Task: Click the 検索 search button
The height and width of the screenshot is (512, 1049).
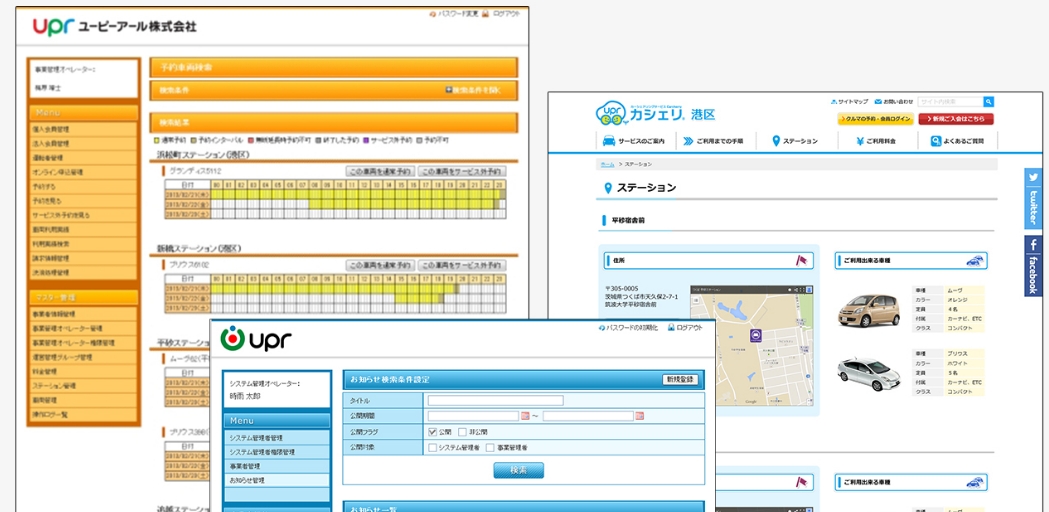Action: (x=518, y=471)
